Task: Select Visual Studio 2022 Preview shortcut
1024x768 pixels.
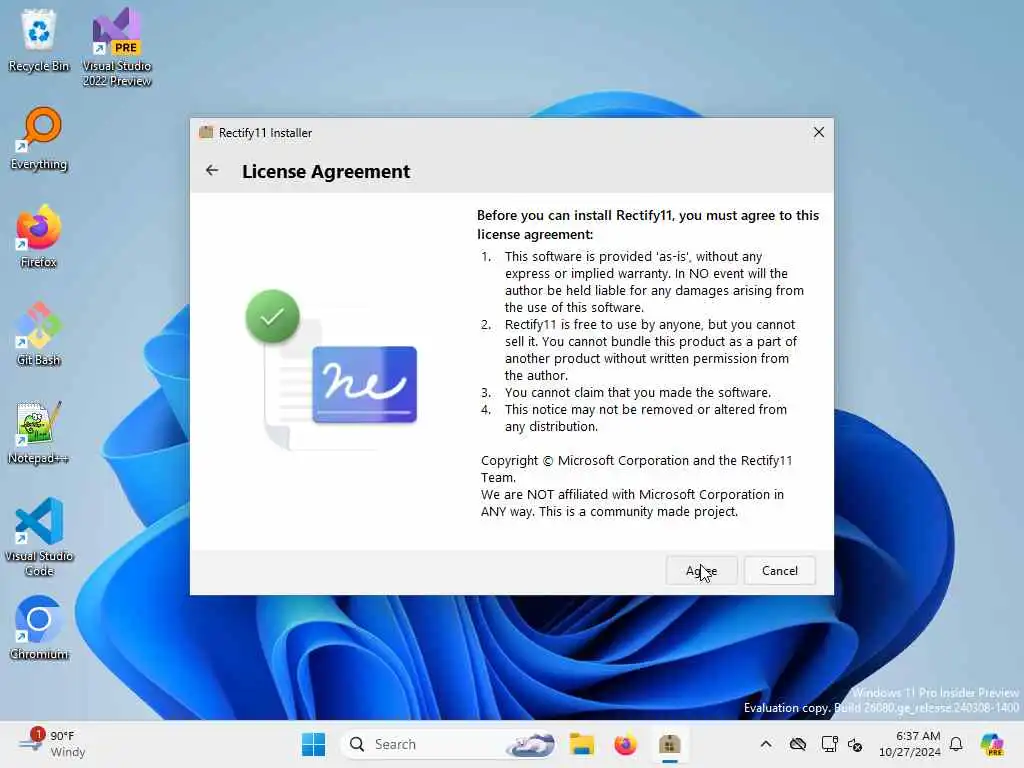Action: click(117, 47)
